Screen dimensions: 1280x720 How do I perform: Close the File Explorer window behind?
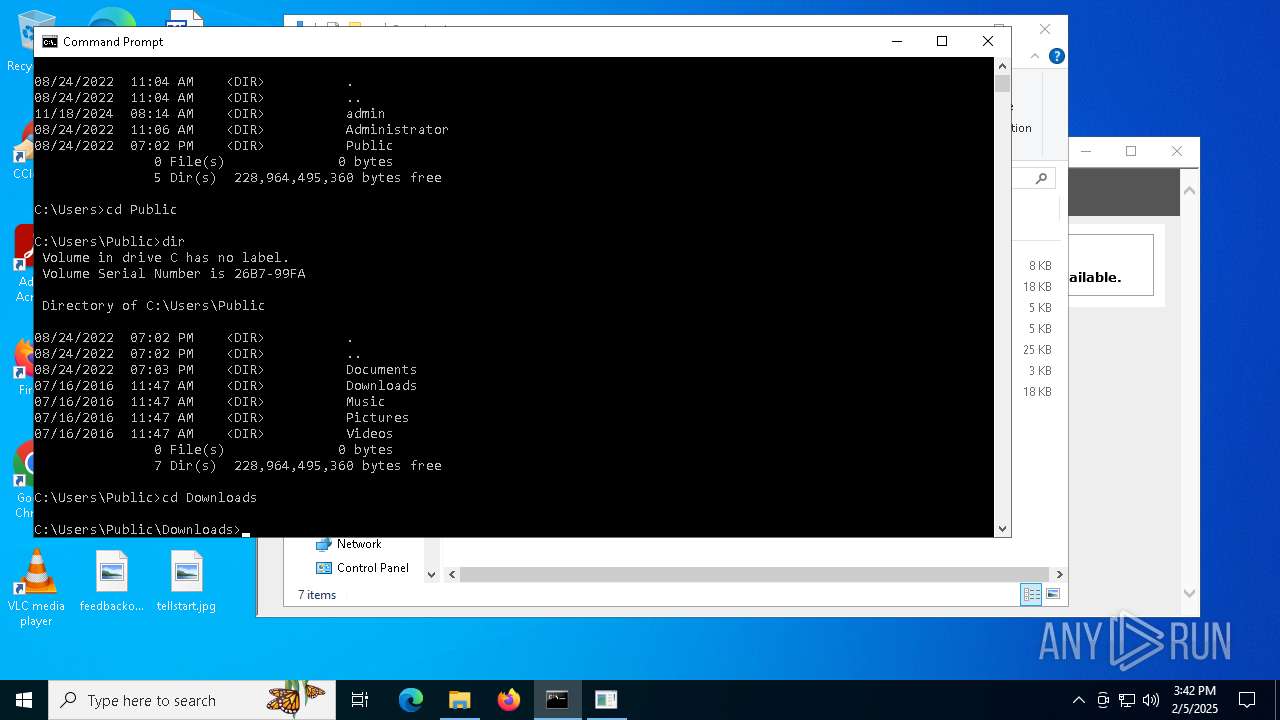1044,29
